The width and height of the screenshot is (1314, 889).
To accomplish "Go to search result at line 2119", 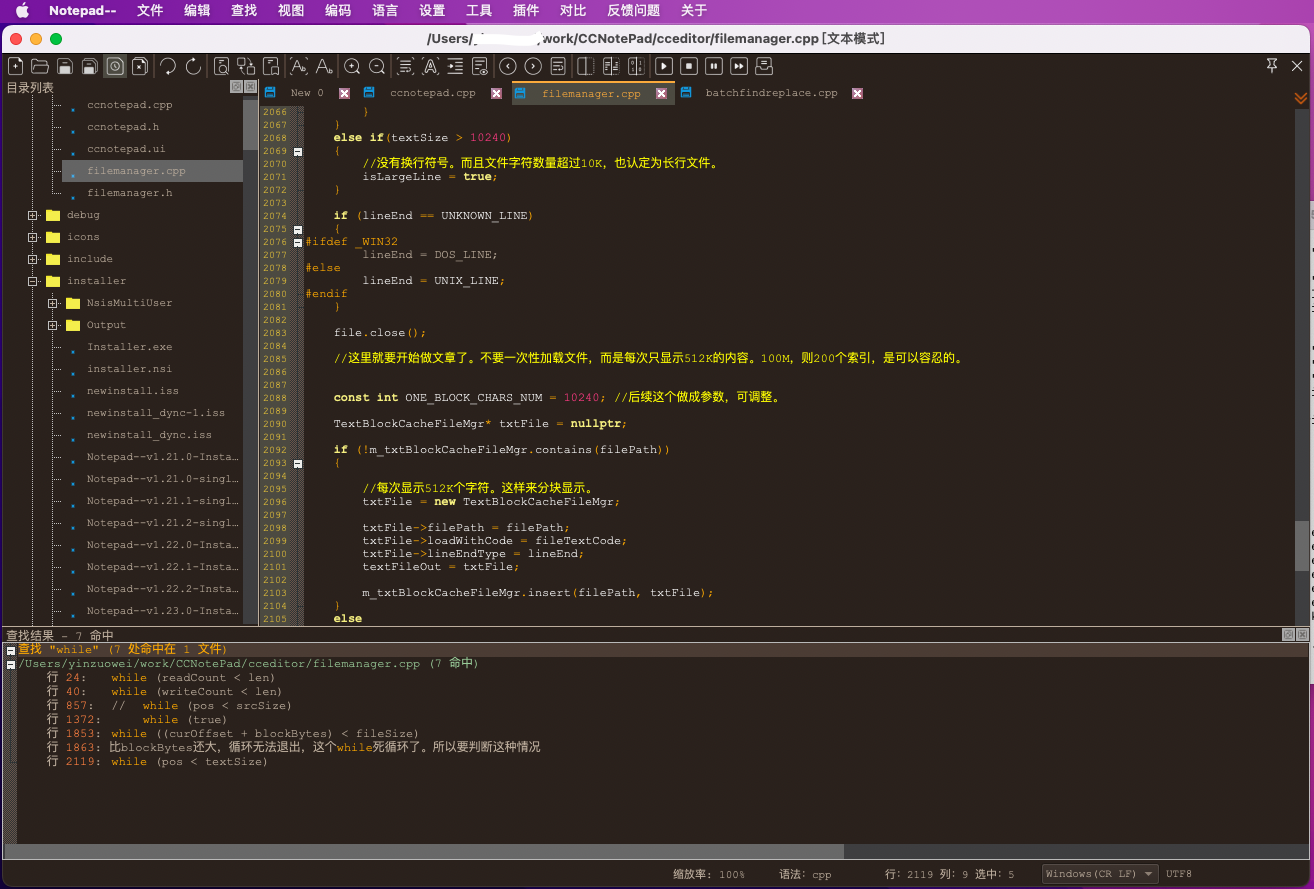I will [157, 762].
